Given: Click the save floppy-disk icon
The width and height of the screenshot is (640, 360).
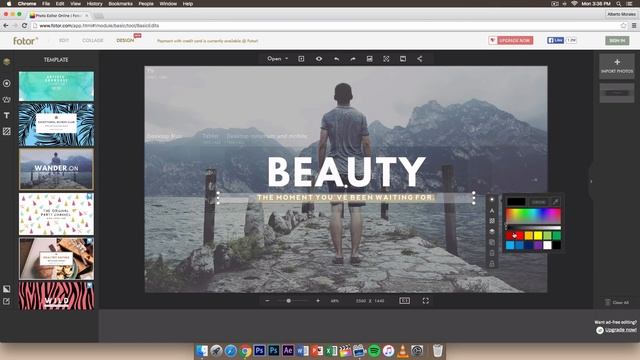Looking at the screenshot, I should pyautogui.click(x=369, y=59).
